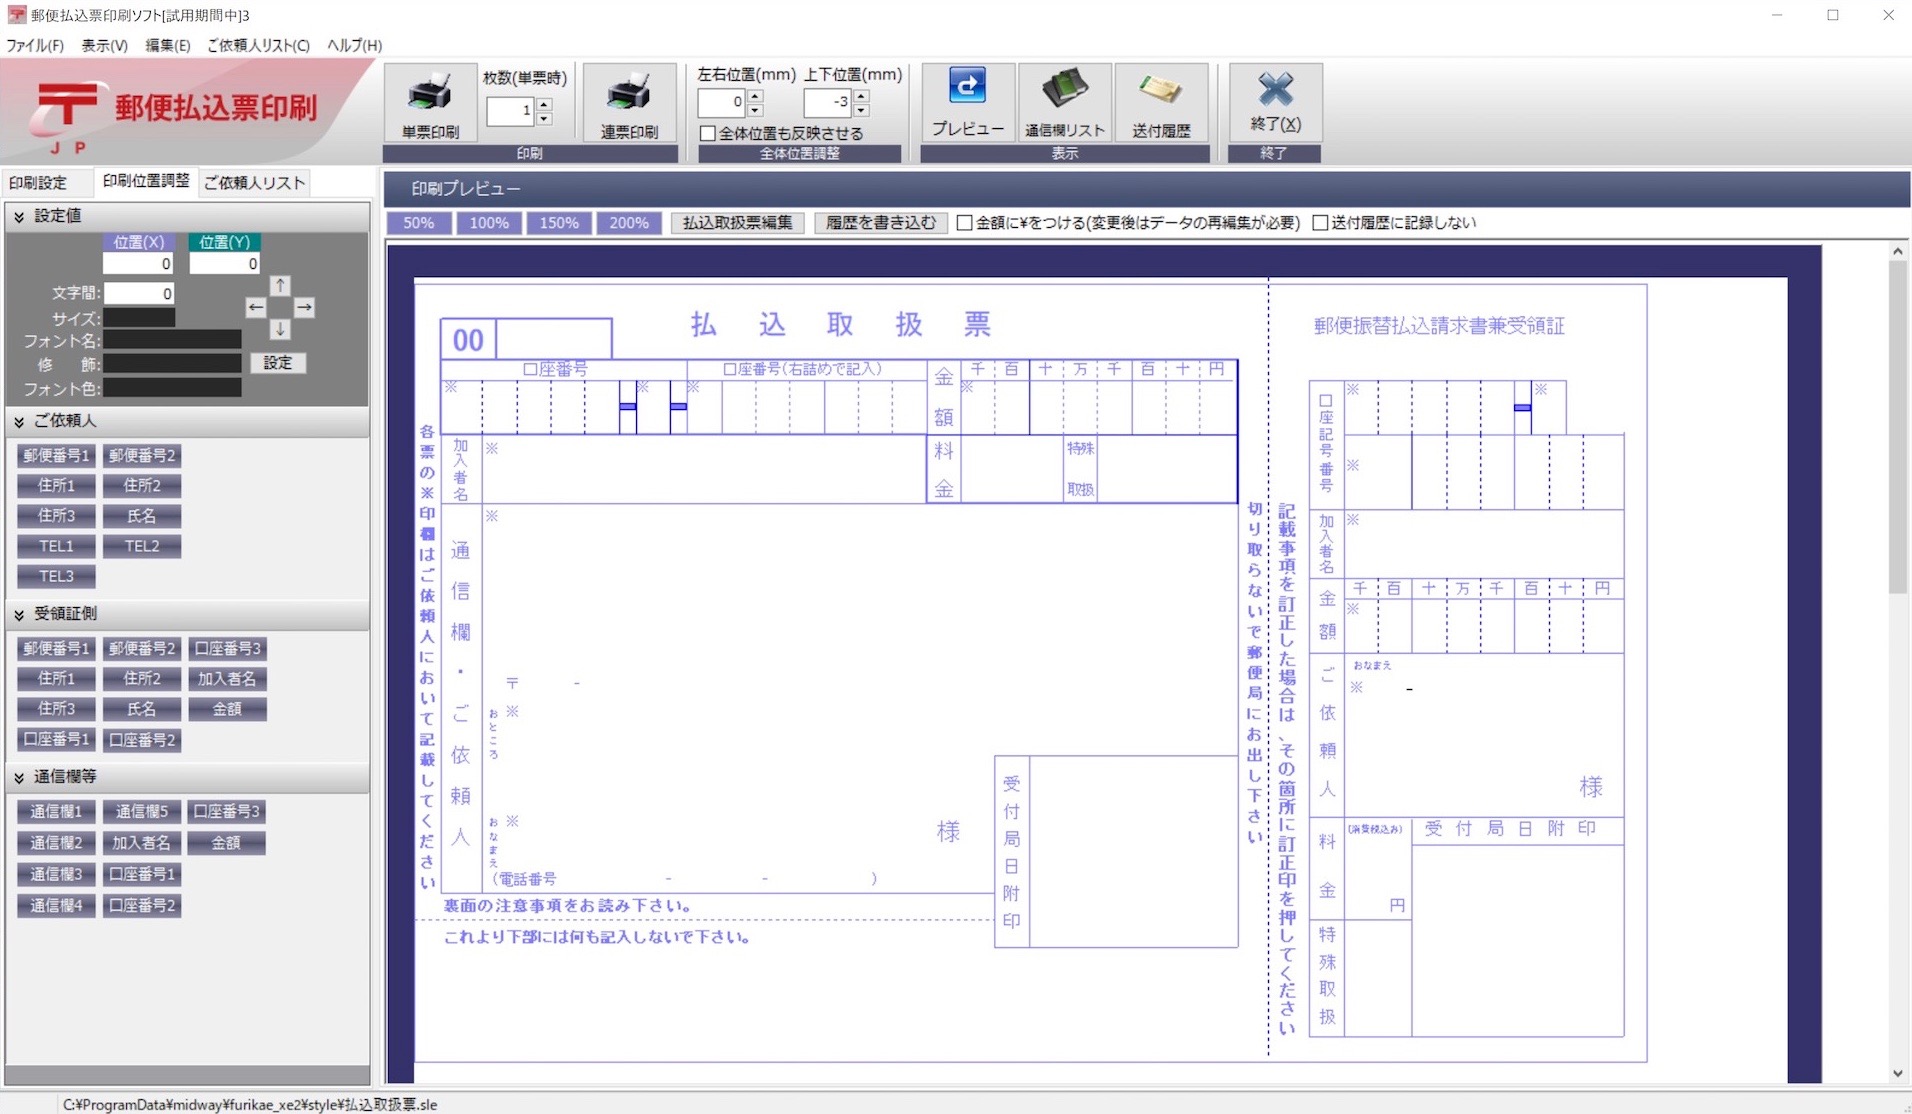Click the 連票印刷 printer icon

coord(629,94)
